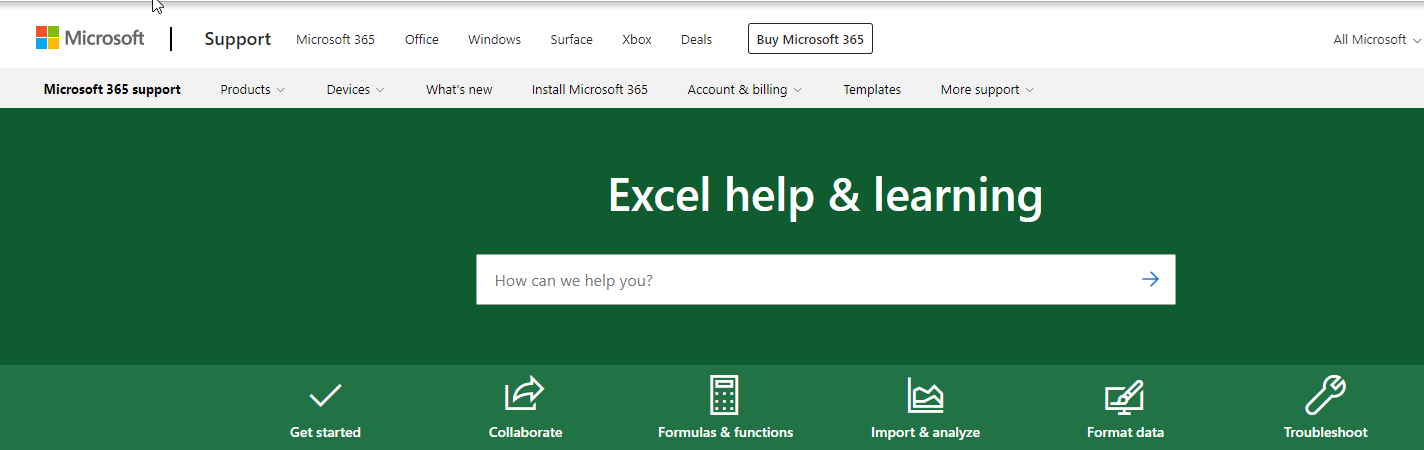
Task: Submit search with the arrow icon
Action: click(x=1150, y=280)
